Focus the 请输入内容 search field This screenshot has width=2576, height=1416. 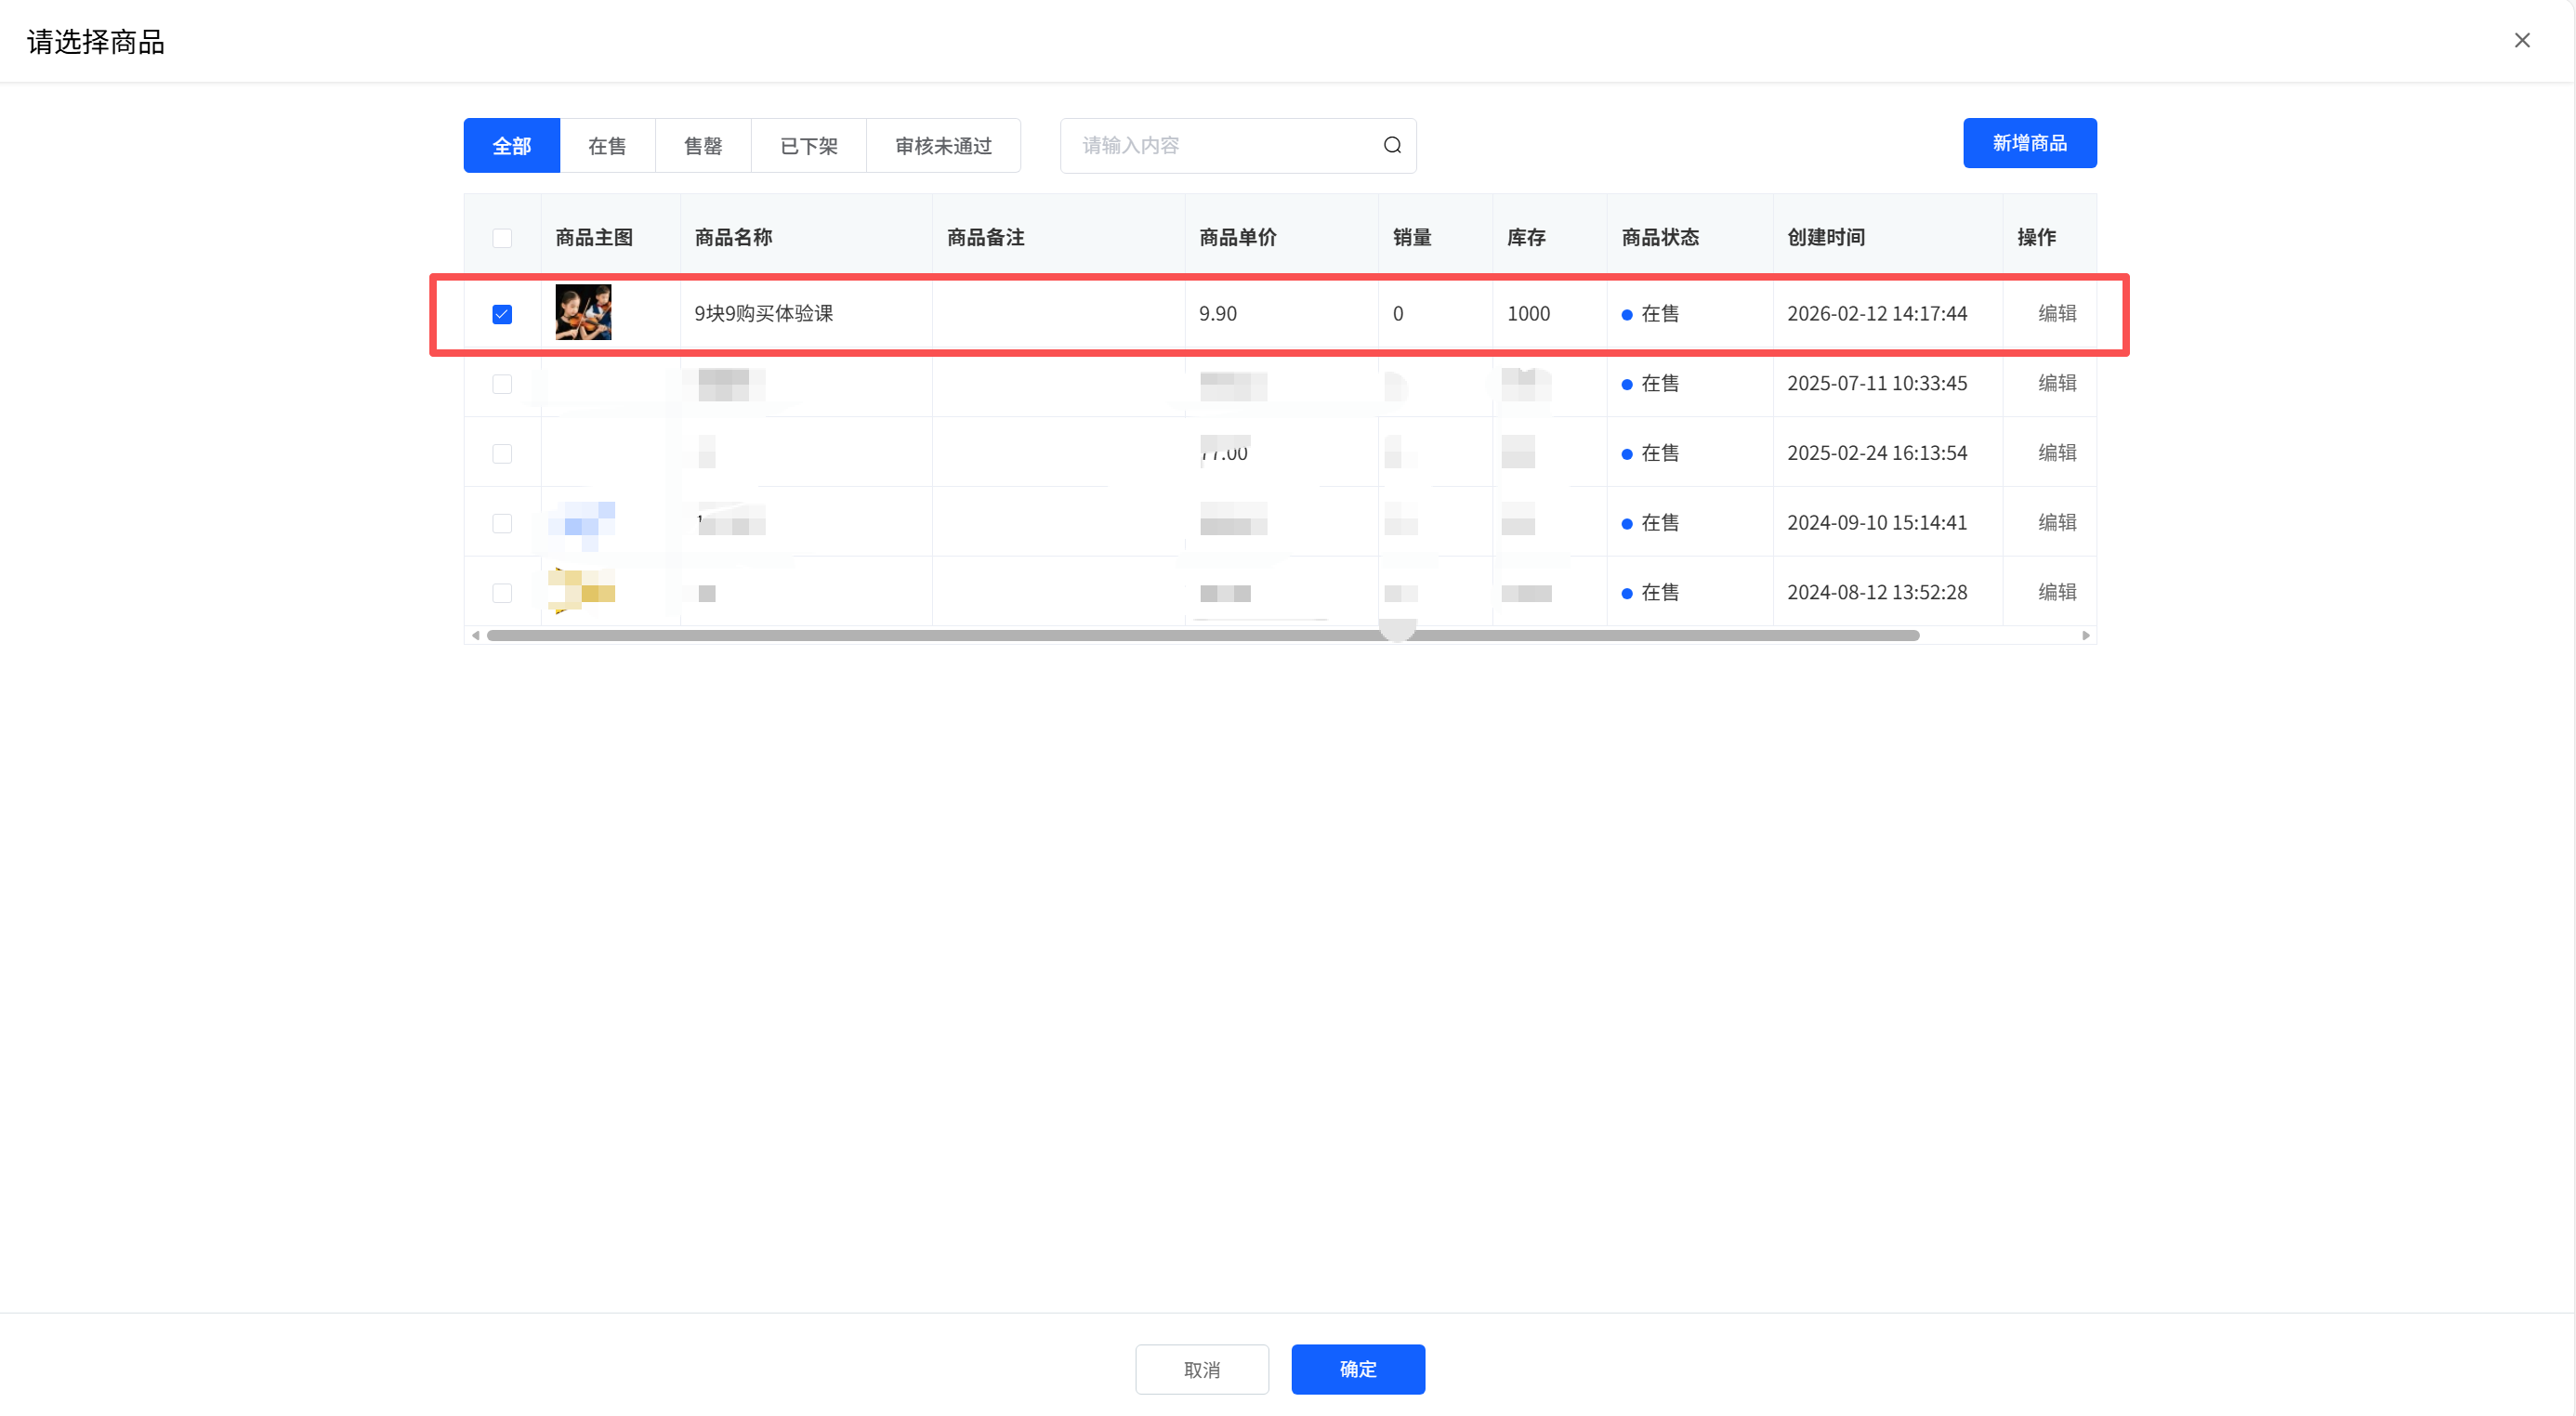(x=1220, y=146)
